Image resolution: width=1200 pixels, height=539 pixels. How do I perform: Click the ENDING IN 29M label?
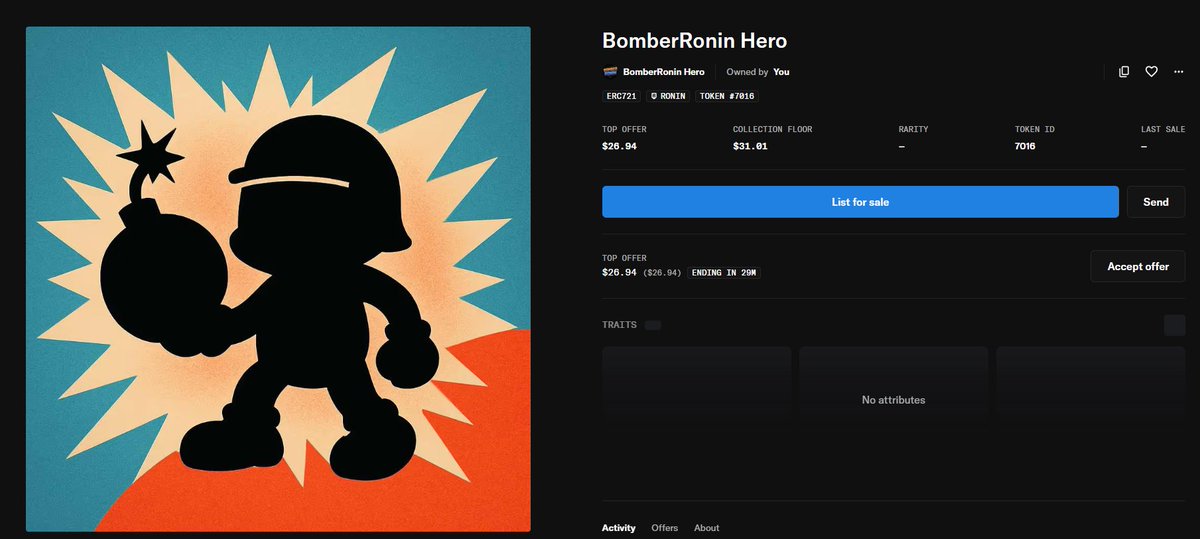[724, 272]
